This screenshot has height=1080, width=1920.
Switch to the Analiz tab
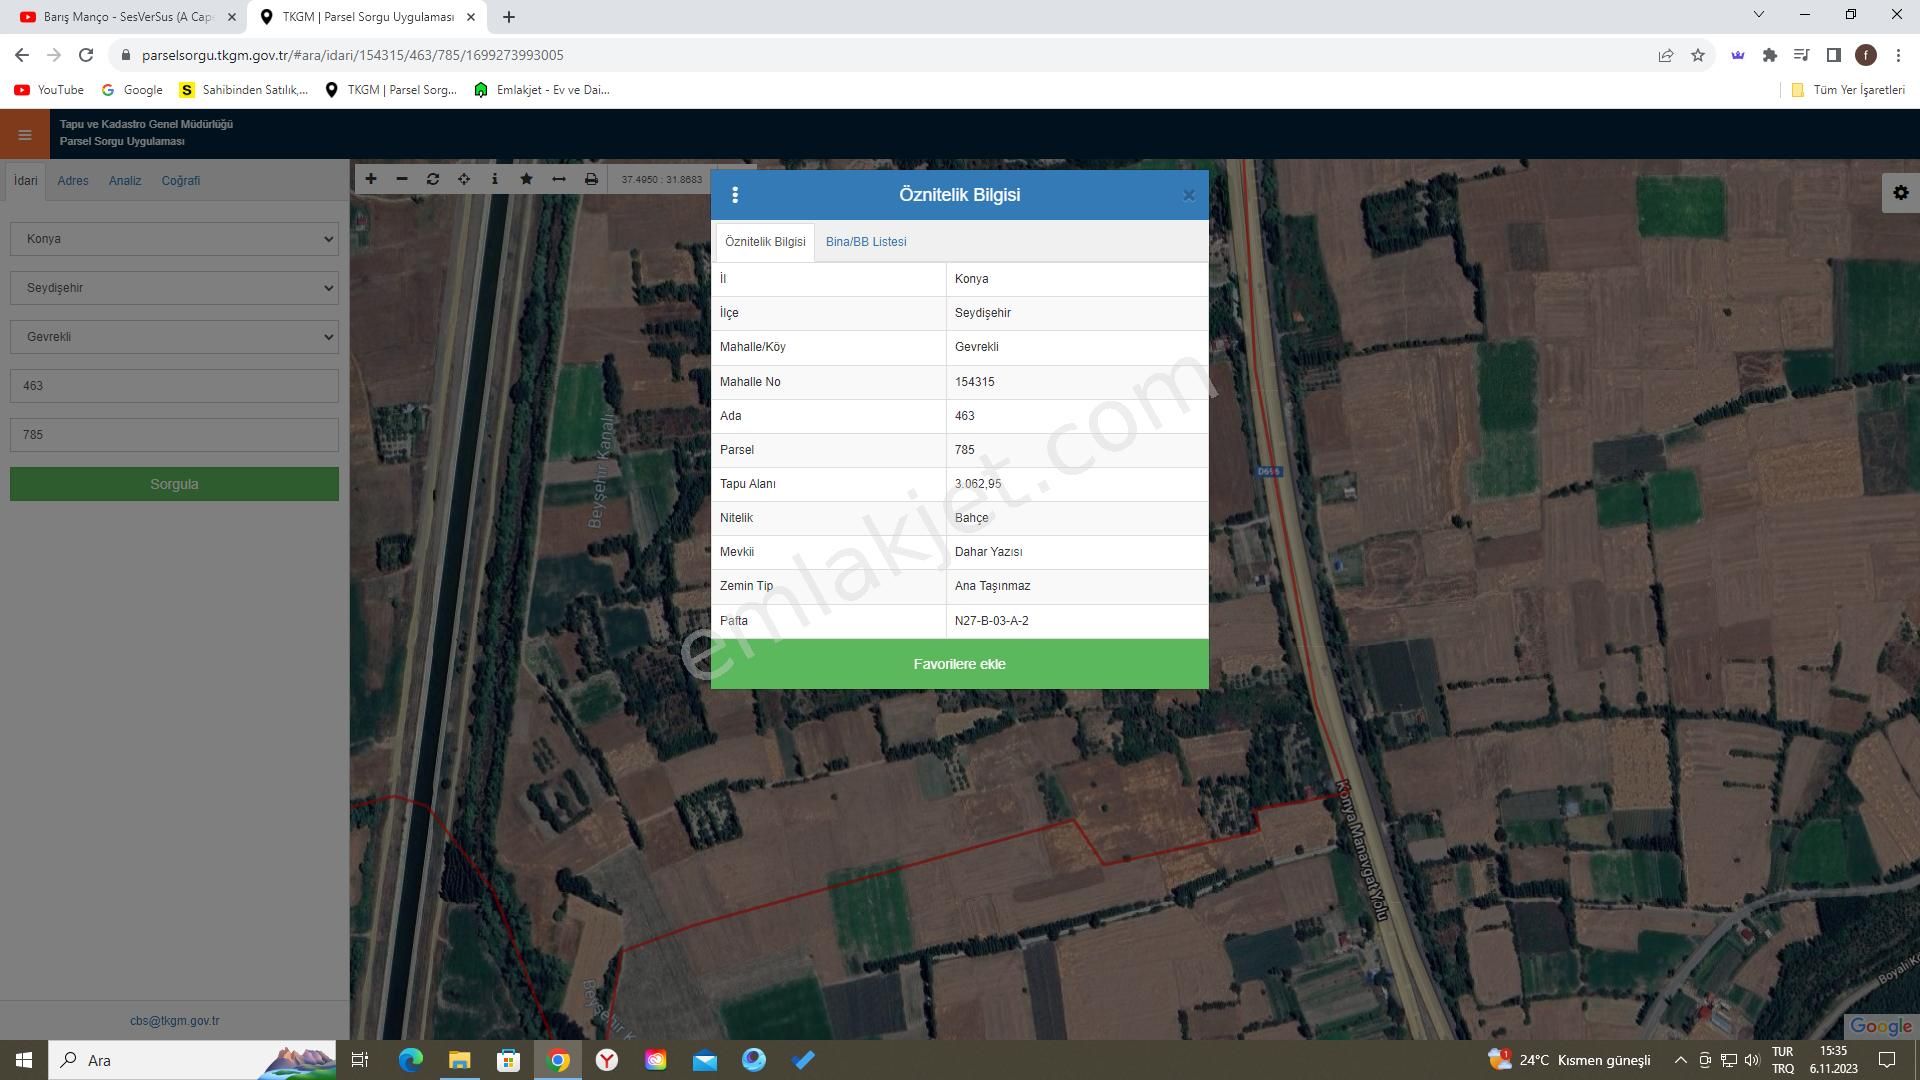tap(125, 181)
